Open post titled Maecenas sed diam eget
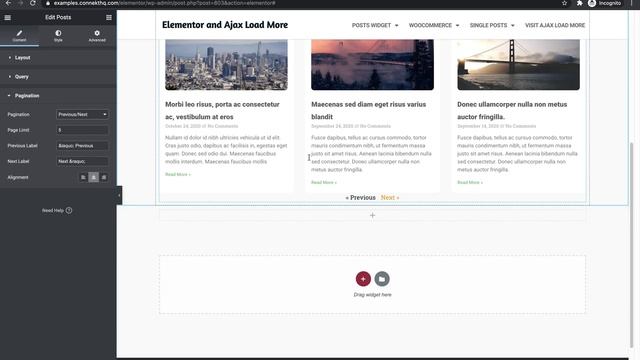This screenshot has height=360, width=640. [x=368, y=111]
